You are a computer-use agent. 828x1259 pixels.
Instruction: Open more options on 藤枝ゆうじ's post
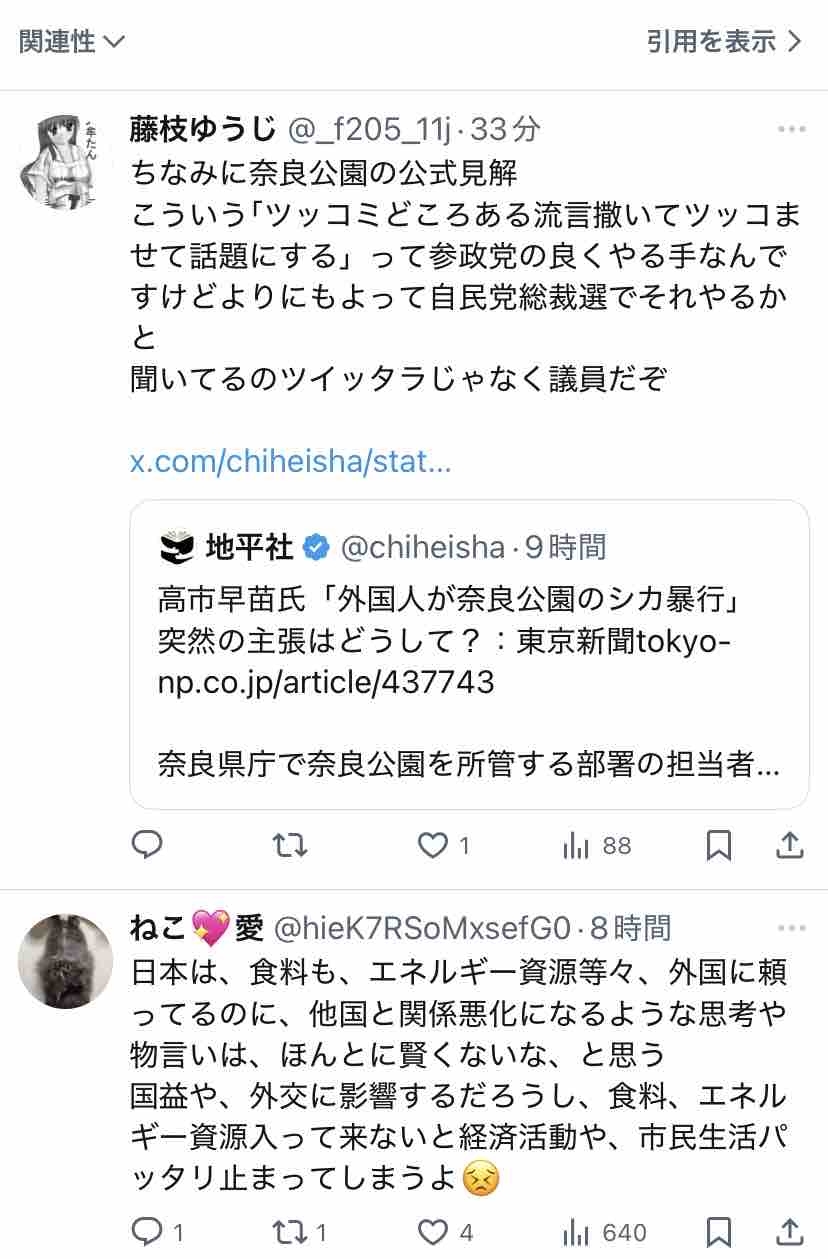click(791, 130)
